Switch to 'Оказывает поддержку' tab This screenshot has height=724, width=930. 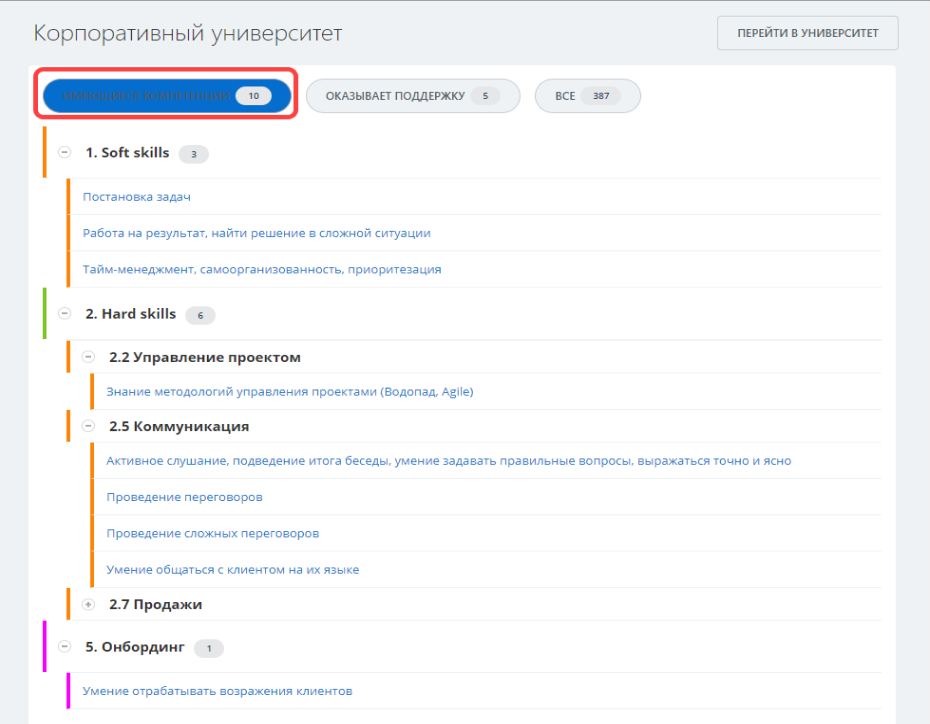(413, 95)
